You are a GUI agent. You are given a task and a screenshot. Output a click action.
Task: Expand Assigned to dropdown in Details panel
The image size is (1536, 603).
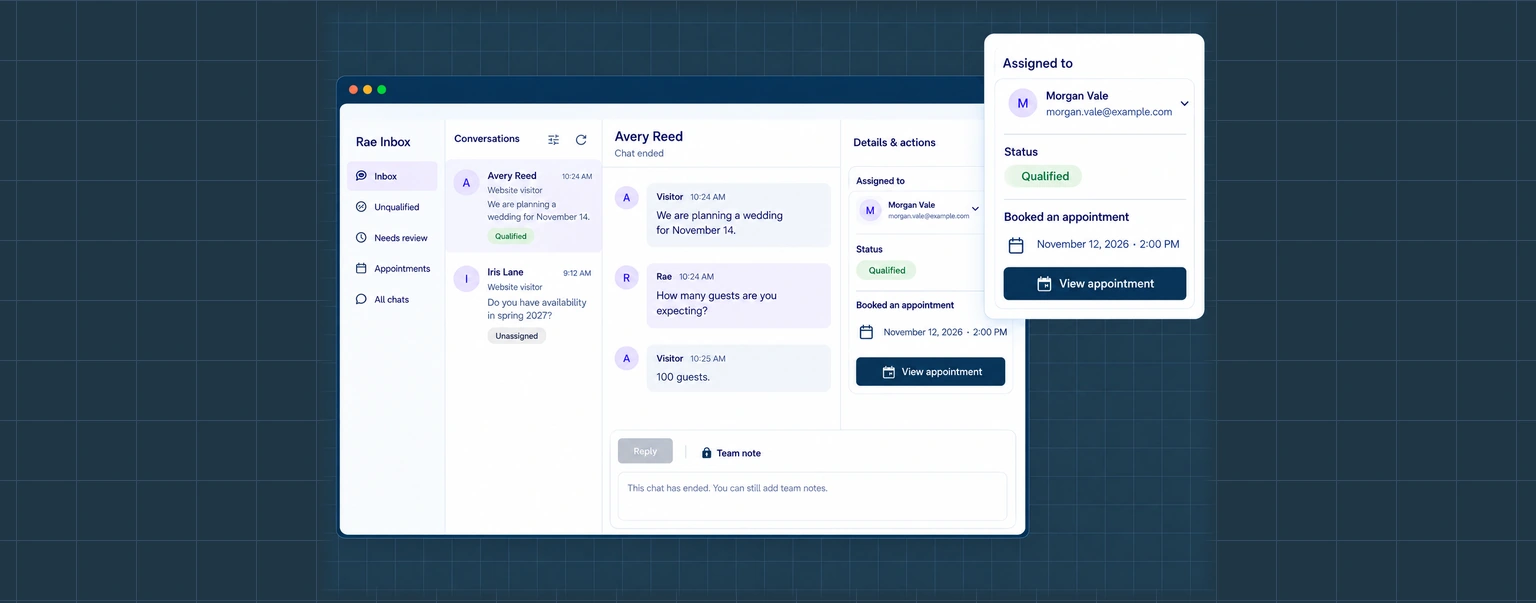point(975,209)
